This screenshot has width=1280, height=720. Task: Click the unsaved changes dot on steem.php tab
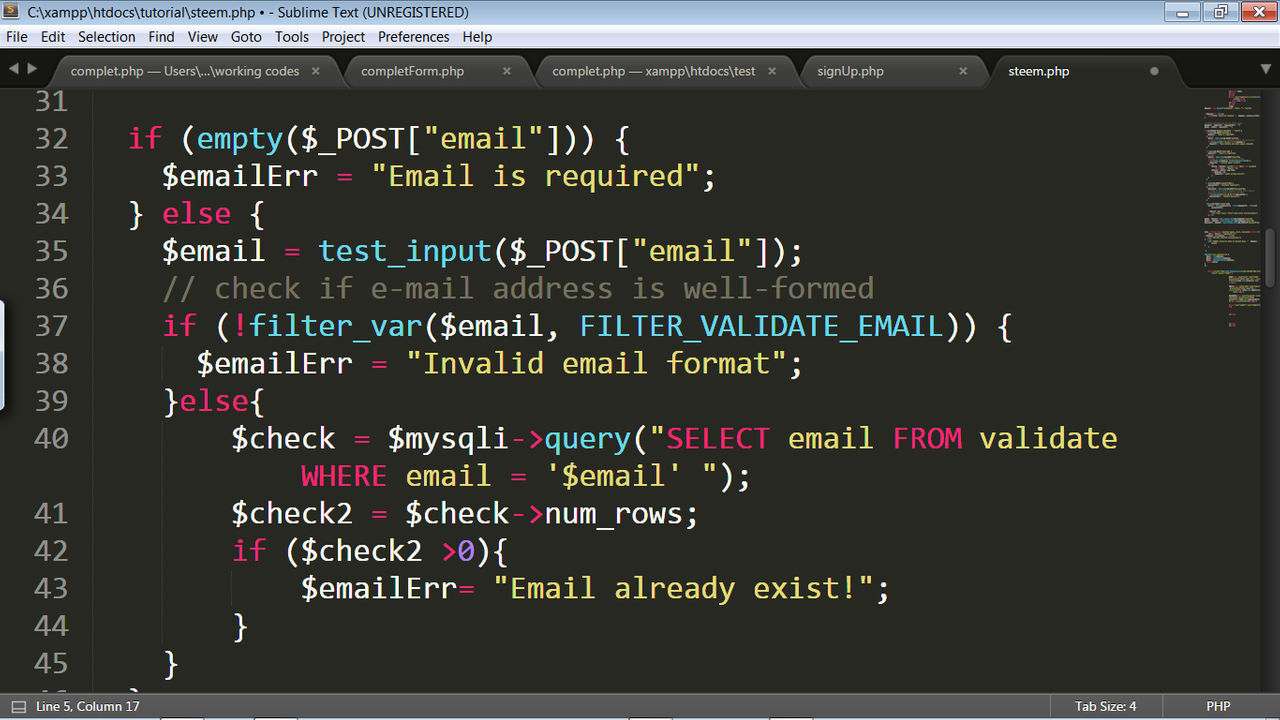pyautogui.click(x=1153, y=71)
